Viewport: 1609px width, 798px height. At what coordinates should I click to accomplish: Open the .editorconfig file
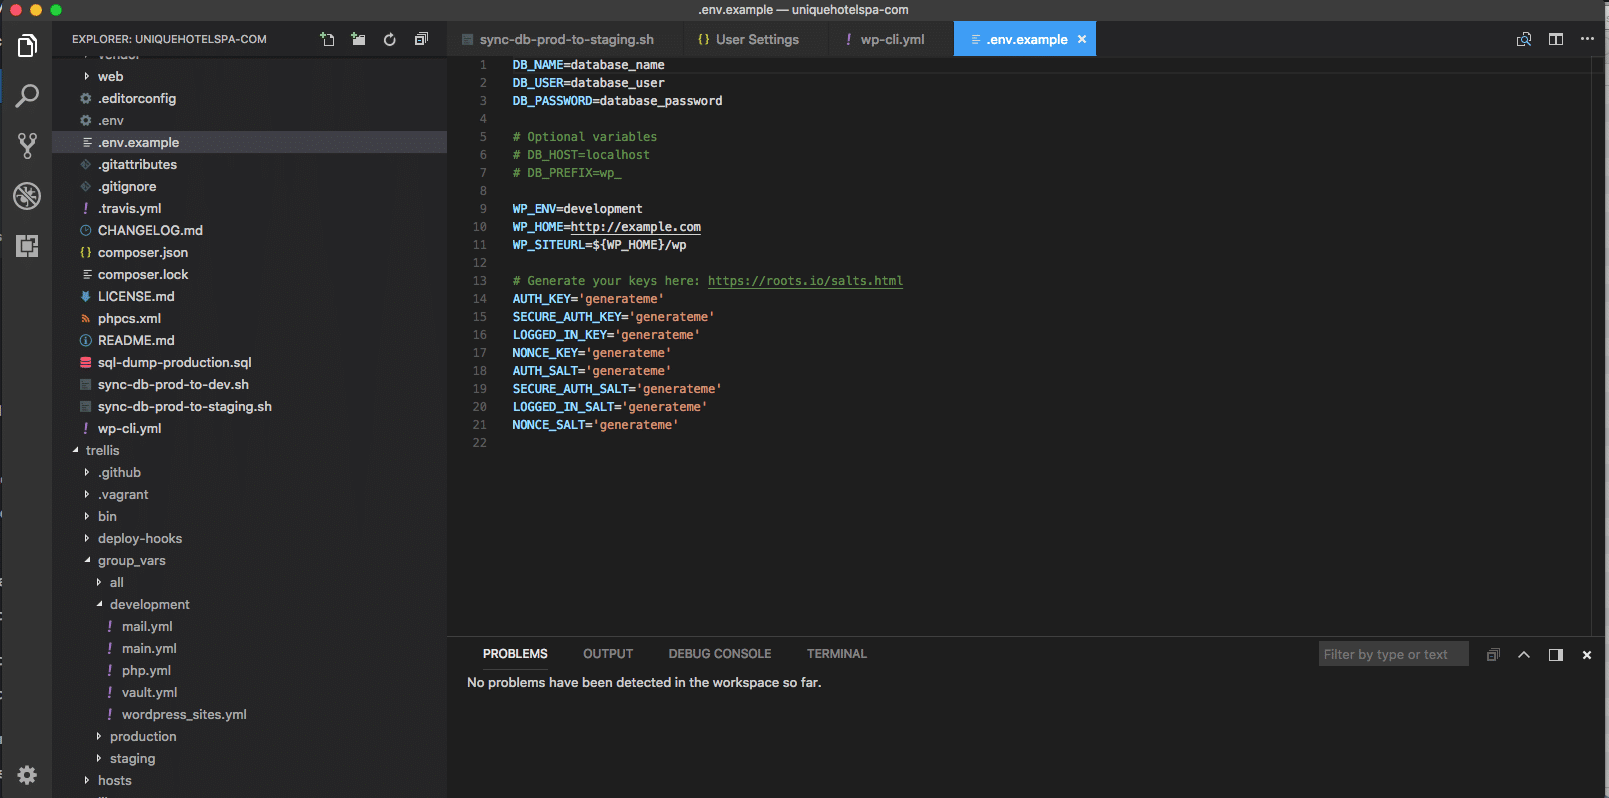pos(250,98)
